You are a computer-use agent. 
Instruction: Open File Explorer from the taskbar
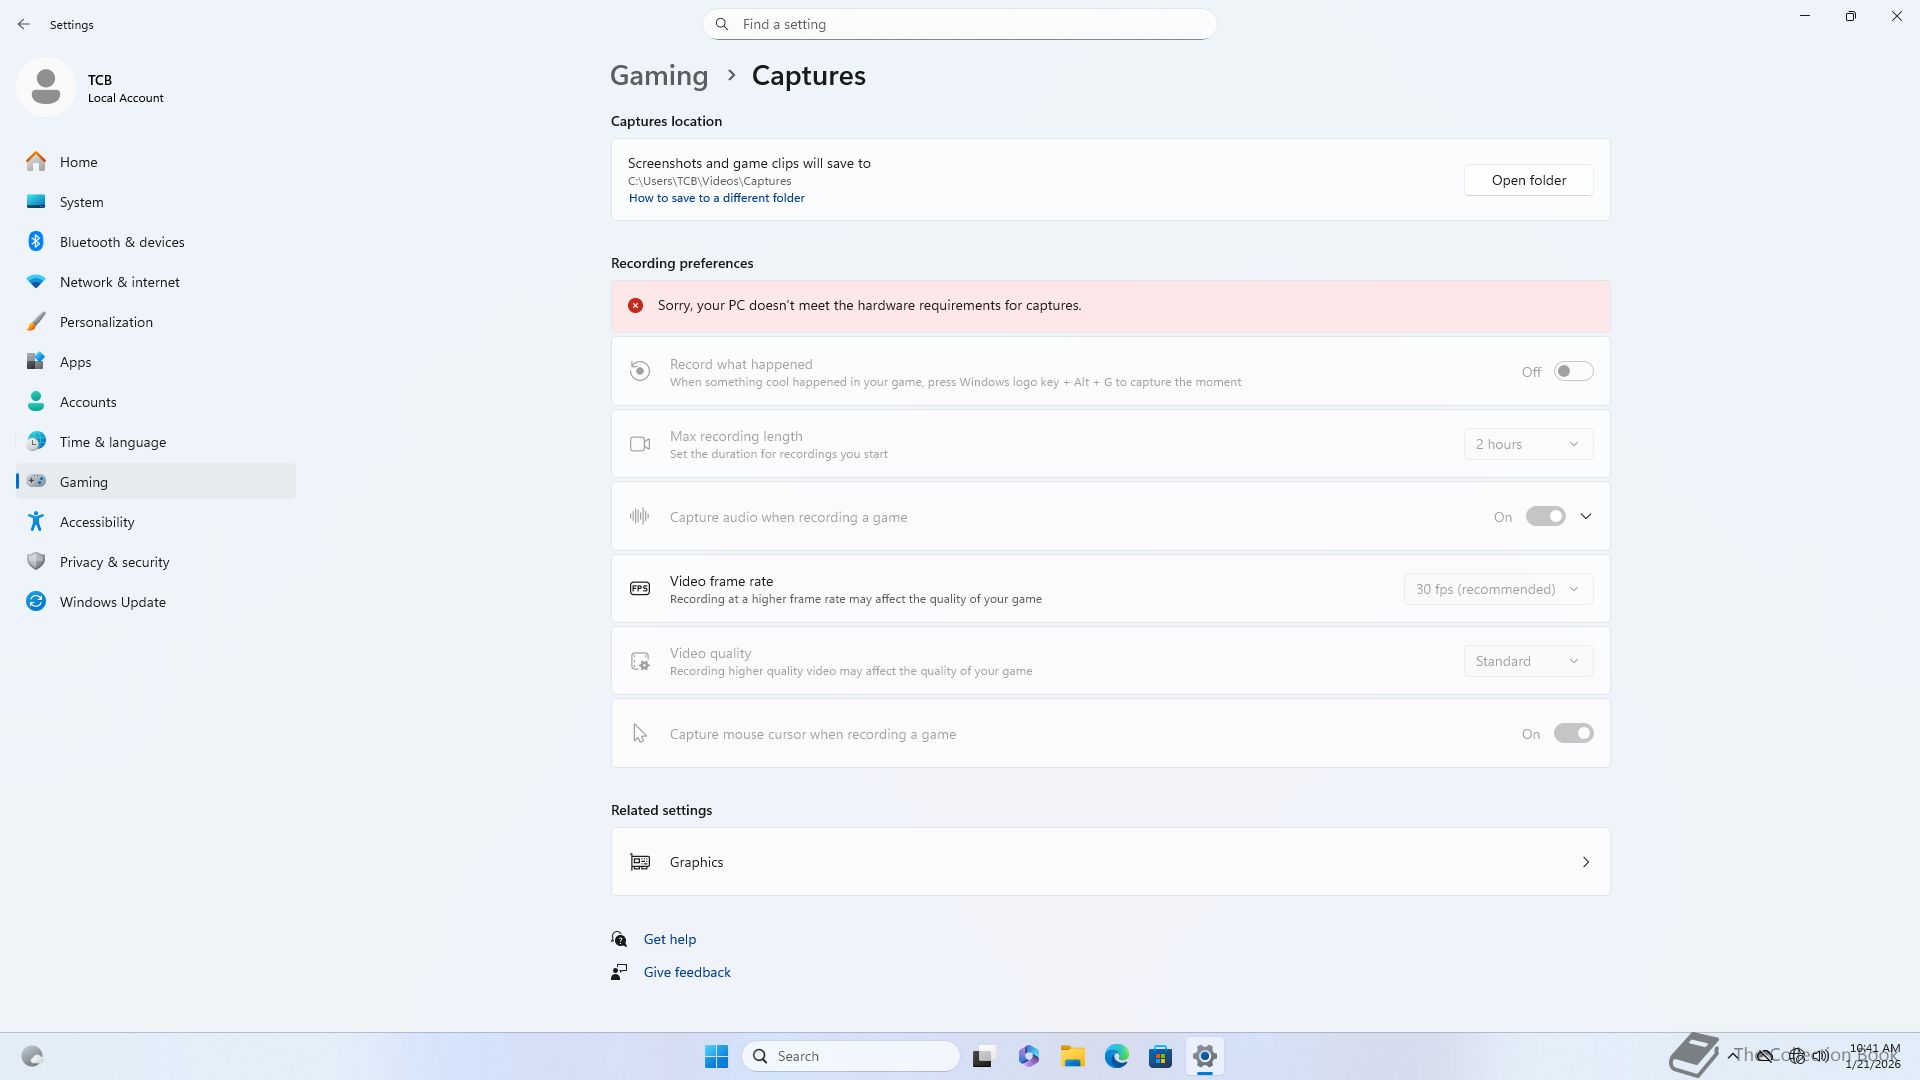coord(1073,1056)
